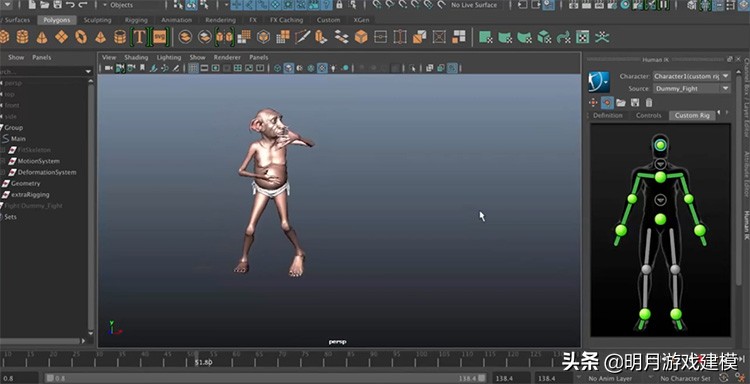Select the hips effector on HumanIK figure

click(660, 219)
